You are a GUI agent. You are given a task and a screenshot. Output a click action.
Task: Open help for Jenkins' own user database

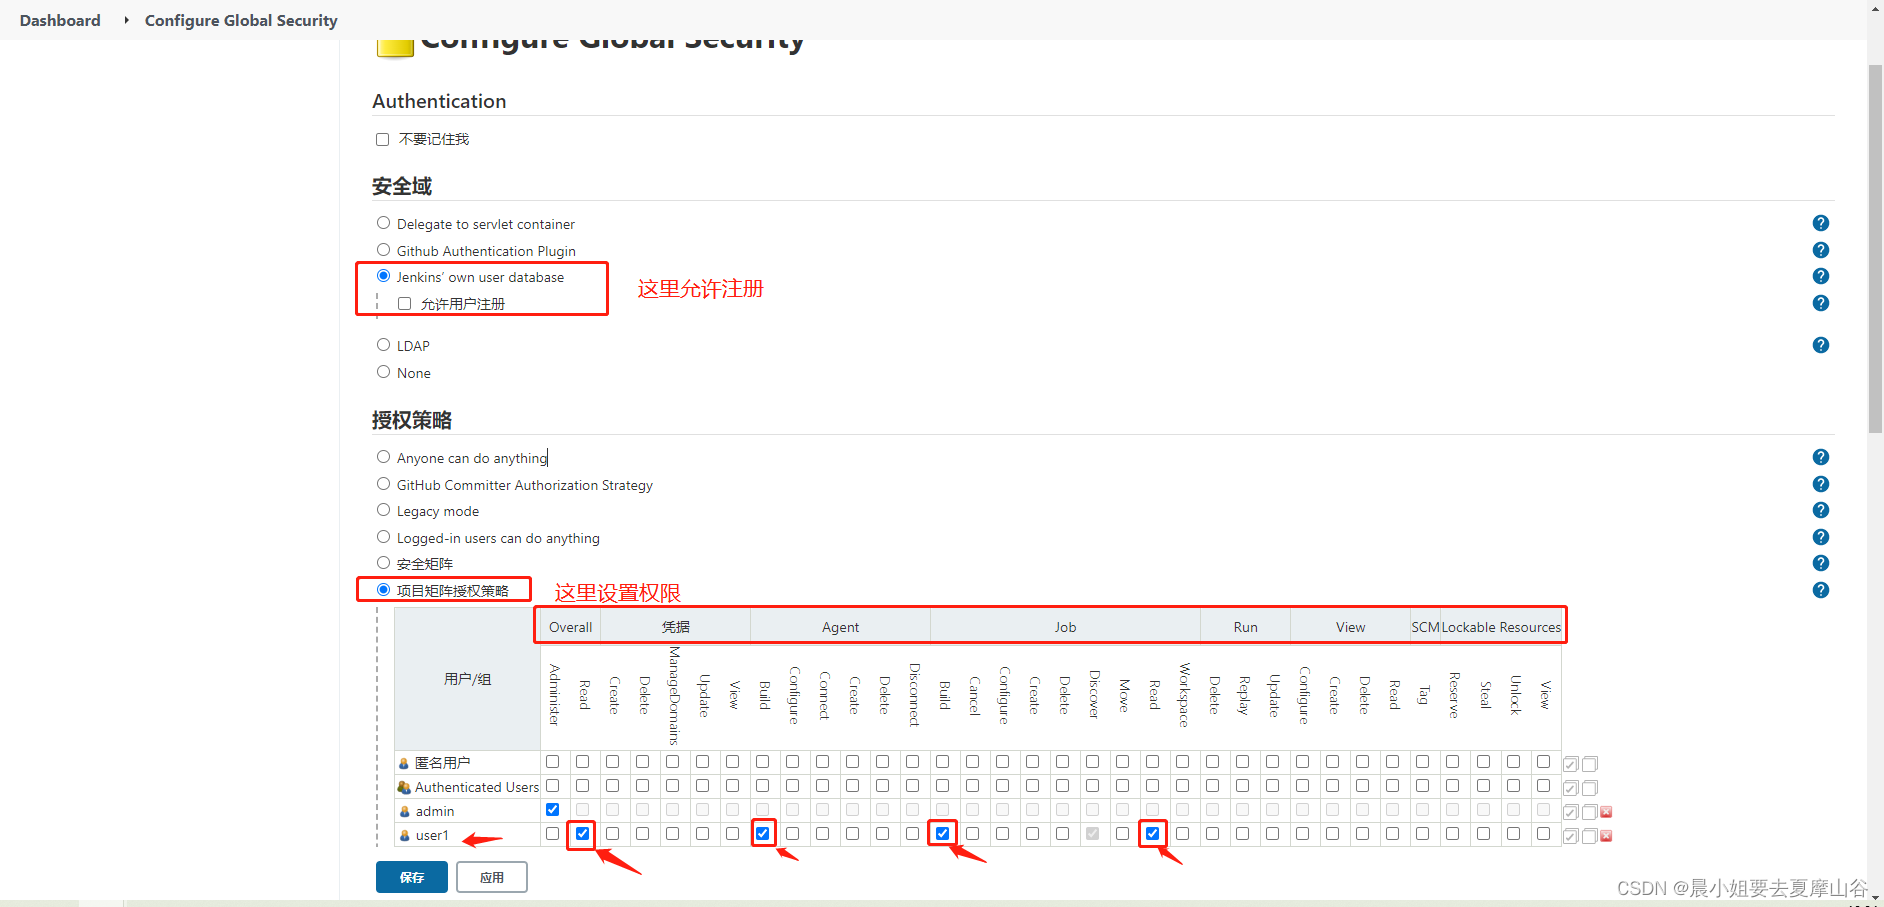pos(1821,276)
